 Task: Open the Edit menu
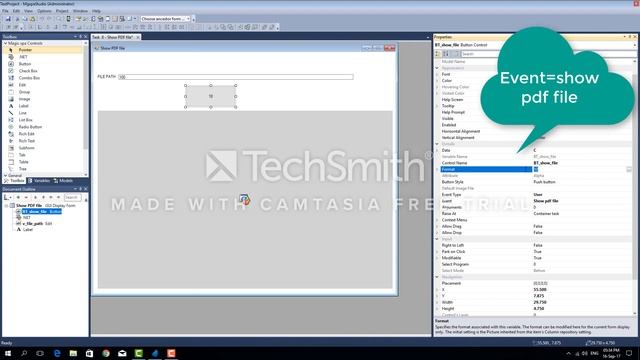tap(16, 11)
